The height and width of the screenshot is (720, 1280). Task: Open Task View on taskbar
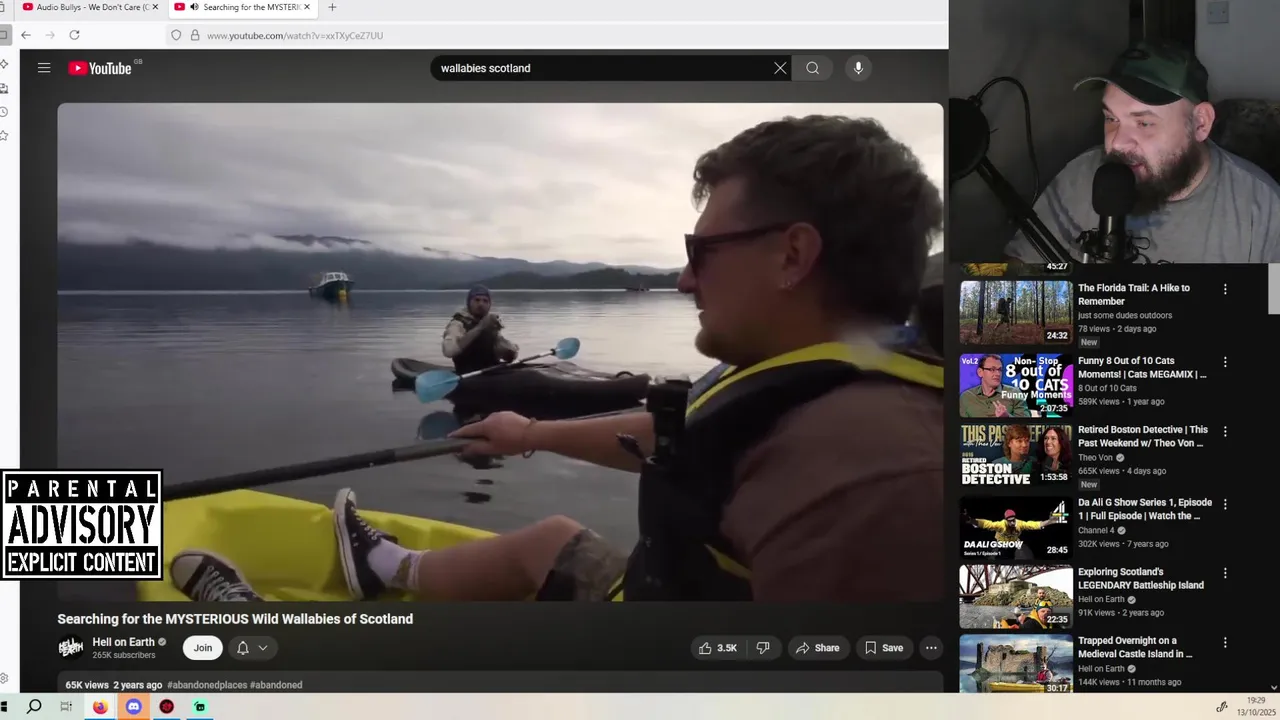coord(66,707)
